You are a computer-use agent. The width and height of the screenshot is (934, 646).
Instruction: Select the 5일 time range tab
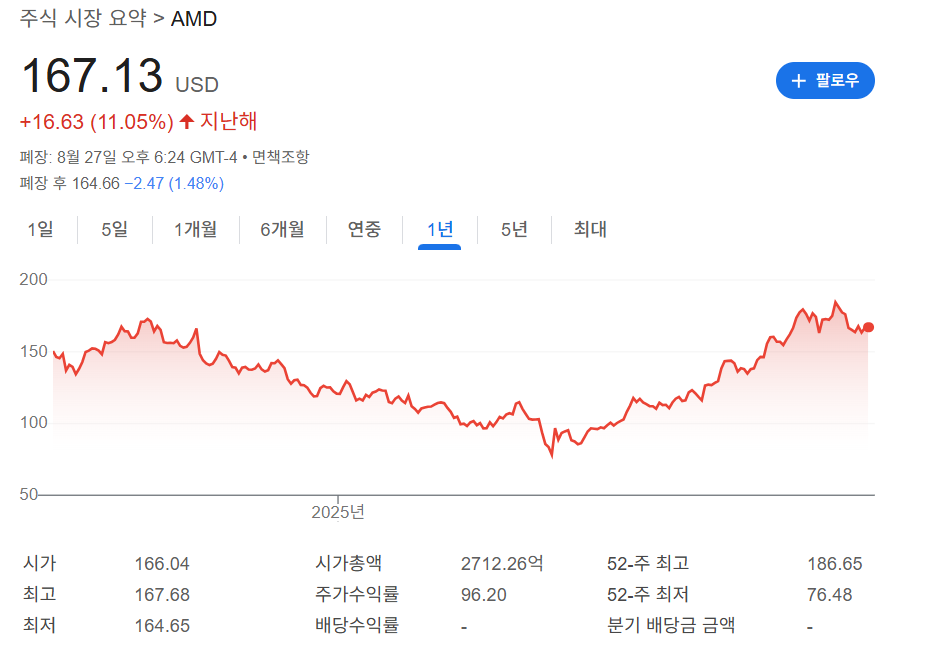point(114,229)
